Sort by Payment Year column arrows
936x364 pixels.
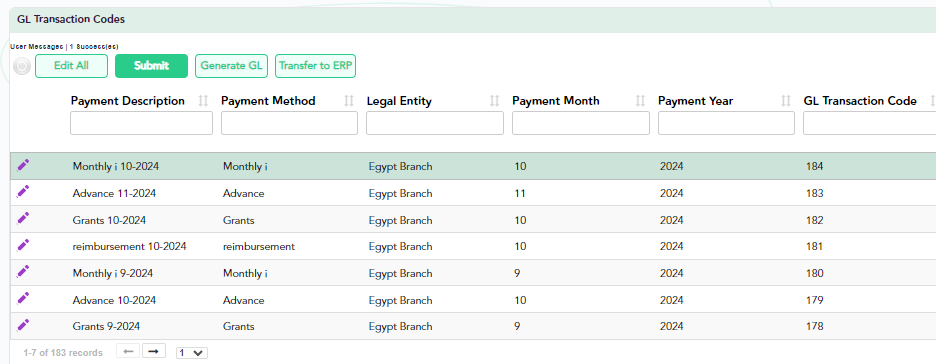786,101
